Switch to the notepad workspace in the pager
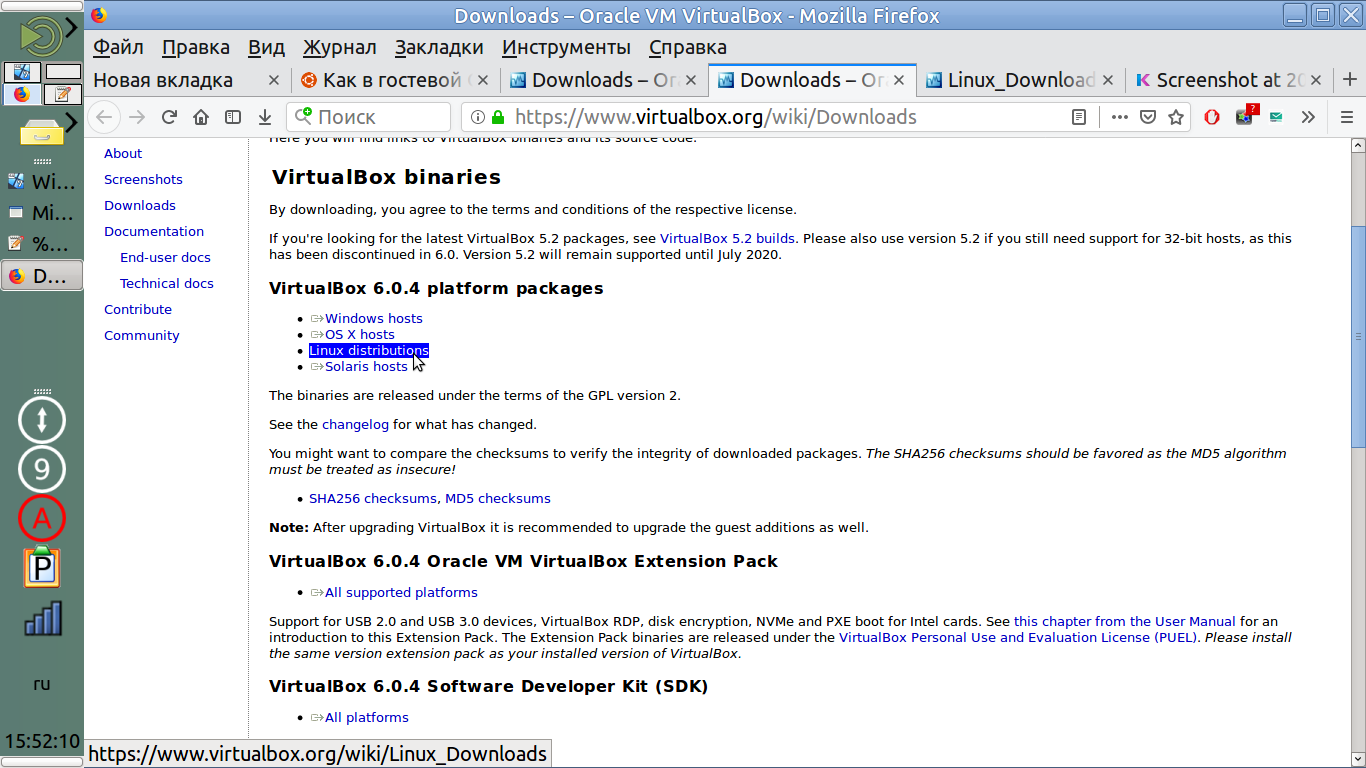 pos(63,94)
